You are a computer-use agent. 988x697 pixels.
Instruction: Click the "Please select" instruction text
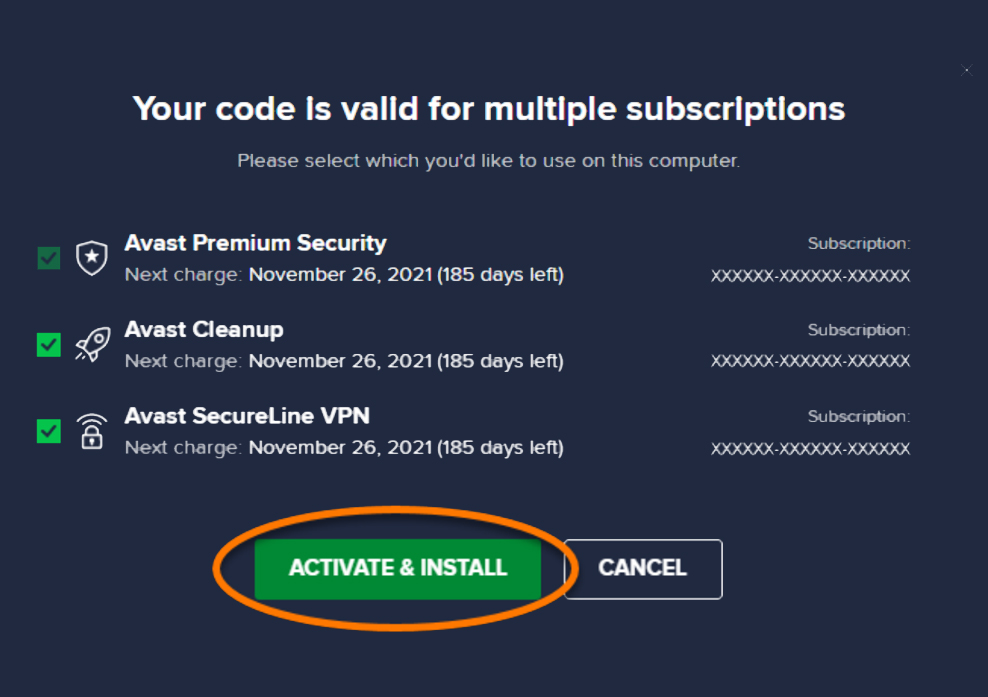pos(488,160)
